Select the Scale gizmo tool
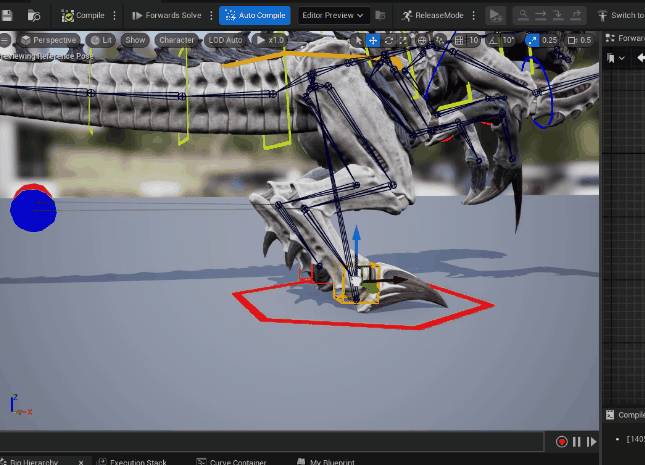 tap(404, 40)
